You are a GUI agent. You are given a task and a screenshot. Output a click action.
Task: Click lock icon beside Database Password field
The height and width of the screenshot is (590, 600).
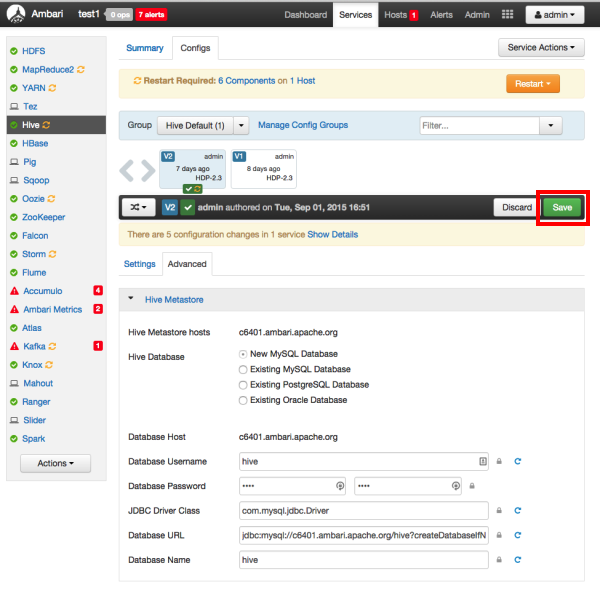[472, 486]
